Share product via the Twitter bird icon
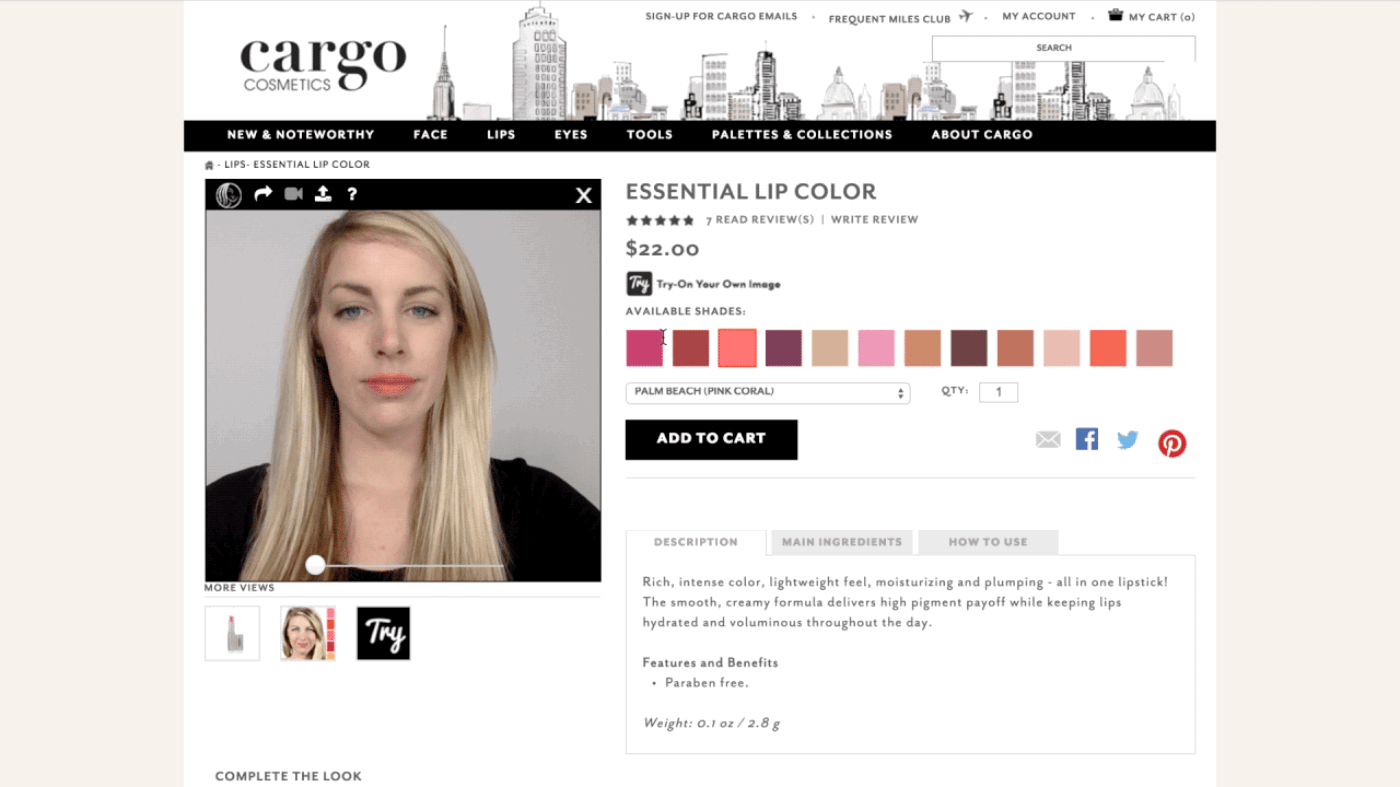1400x787 pixels. tap(1128, 440)
